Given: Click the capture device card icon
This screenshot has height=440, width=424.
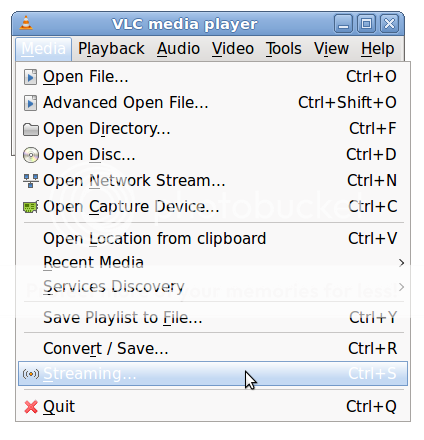Looking at the screenshot, I should tap(31, 207).
